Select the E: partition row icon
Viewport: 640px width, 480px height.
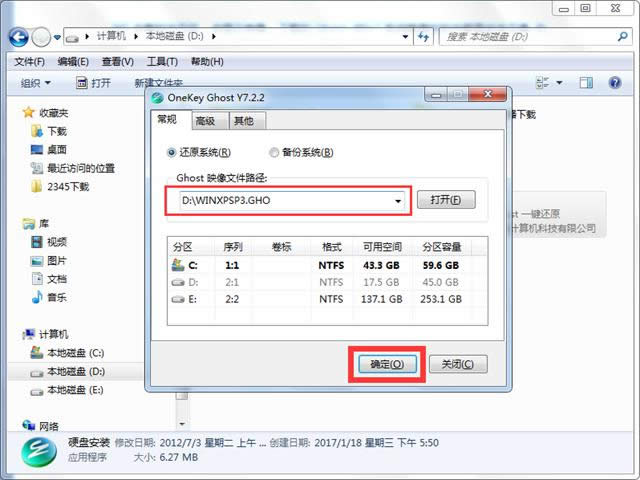pyautogui.click(x=178, y=298)
